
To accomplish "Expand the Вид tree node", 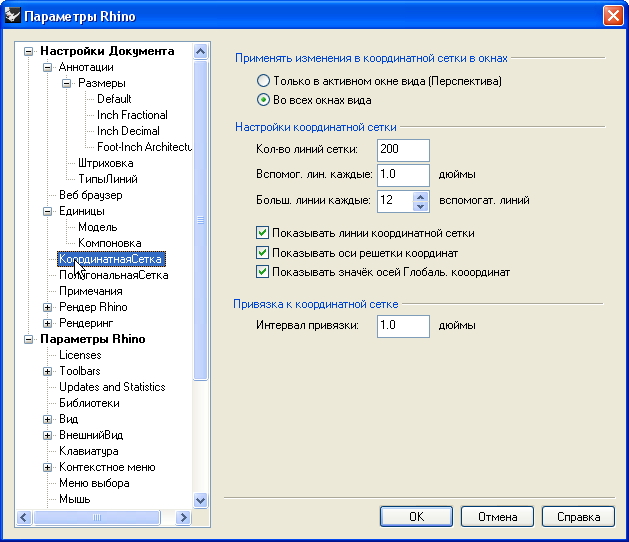I will coord(47,420).
